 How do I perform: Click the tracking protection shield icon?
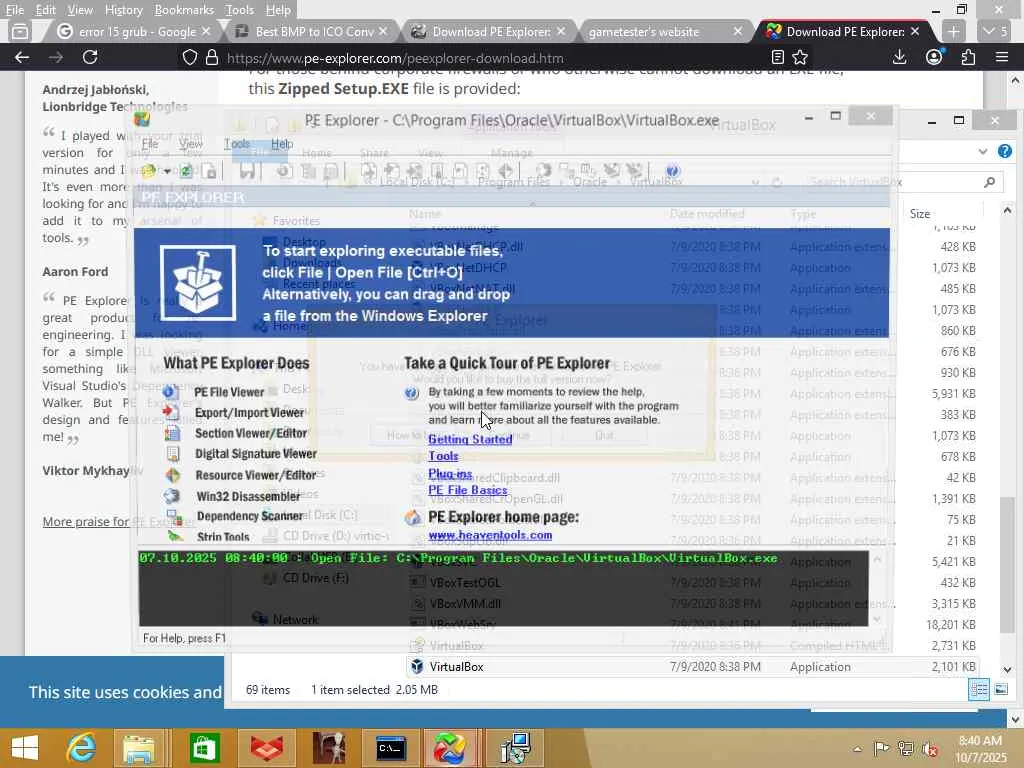(189, 57)
